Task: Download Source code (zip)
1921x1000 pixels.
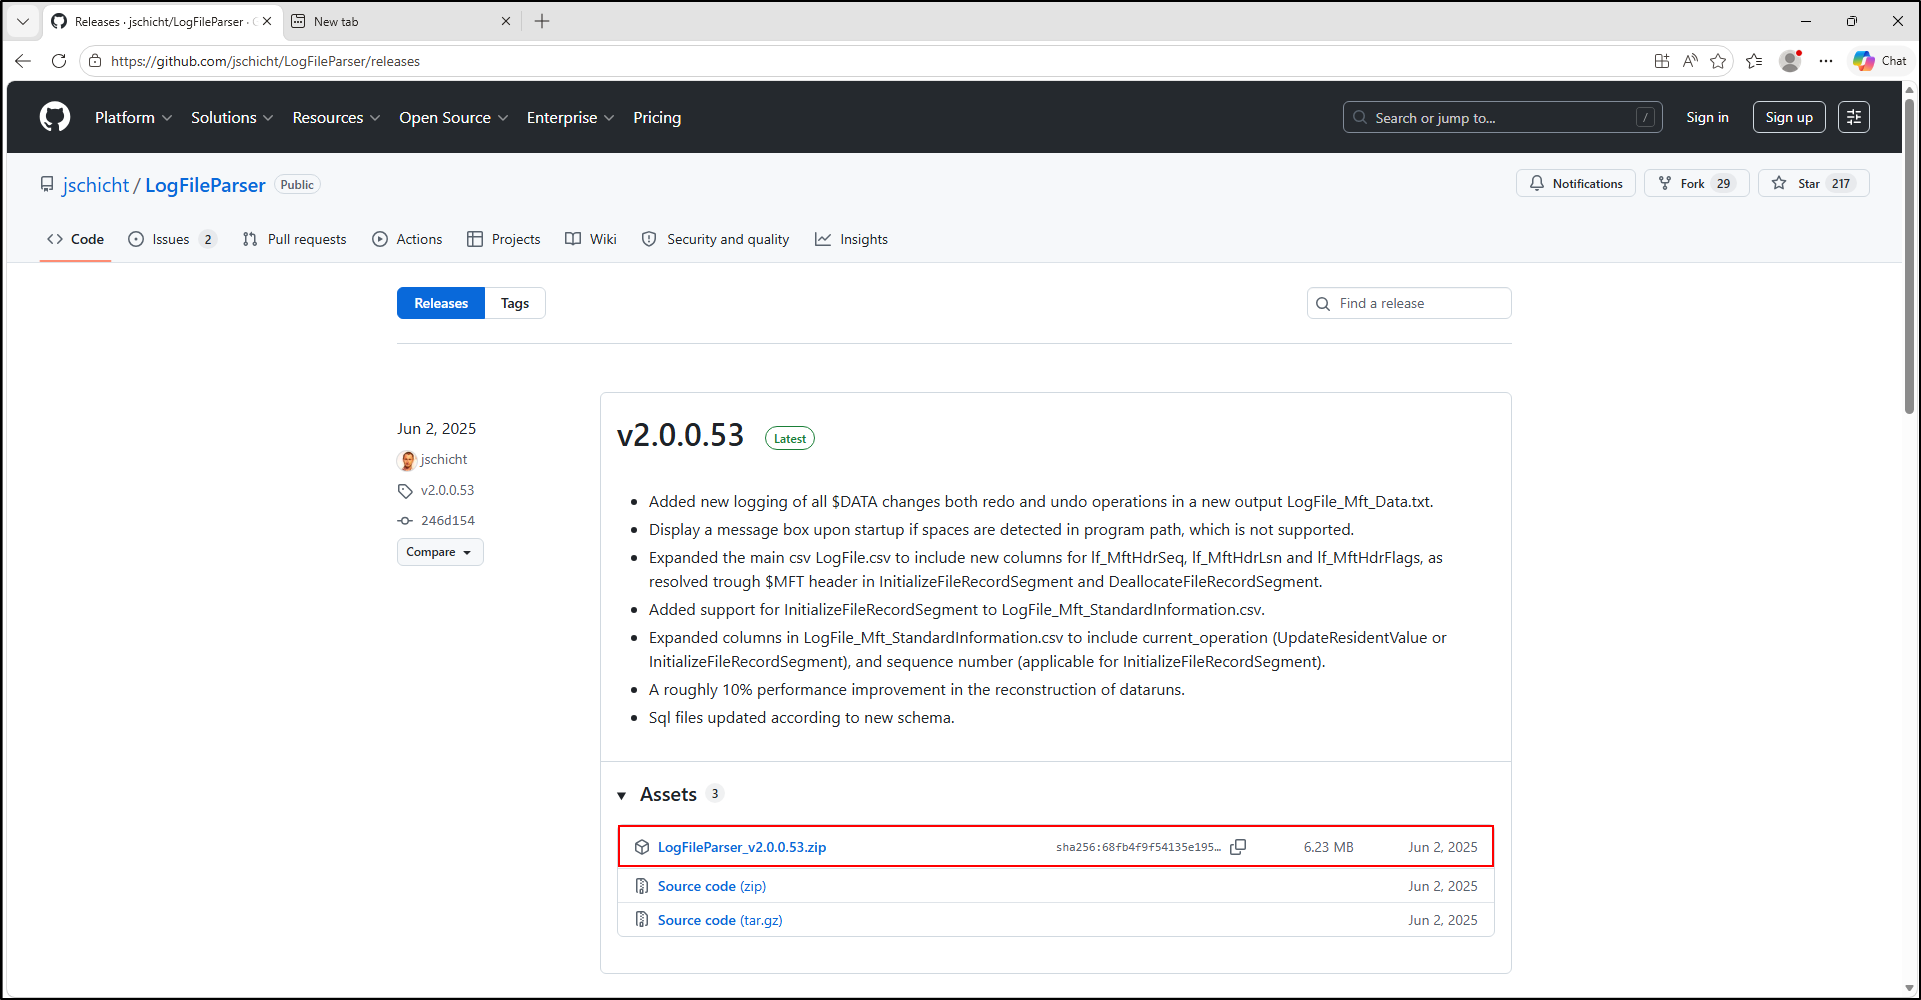Action: coord(712,886)
